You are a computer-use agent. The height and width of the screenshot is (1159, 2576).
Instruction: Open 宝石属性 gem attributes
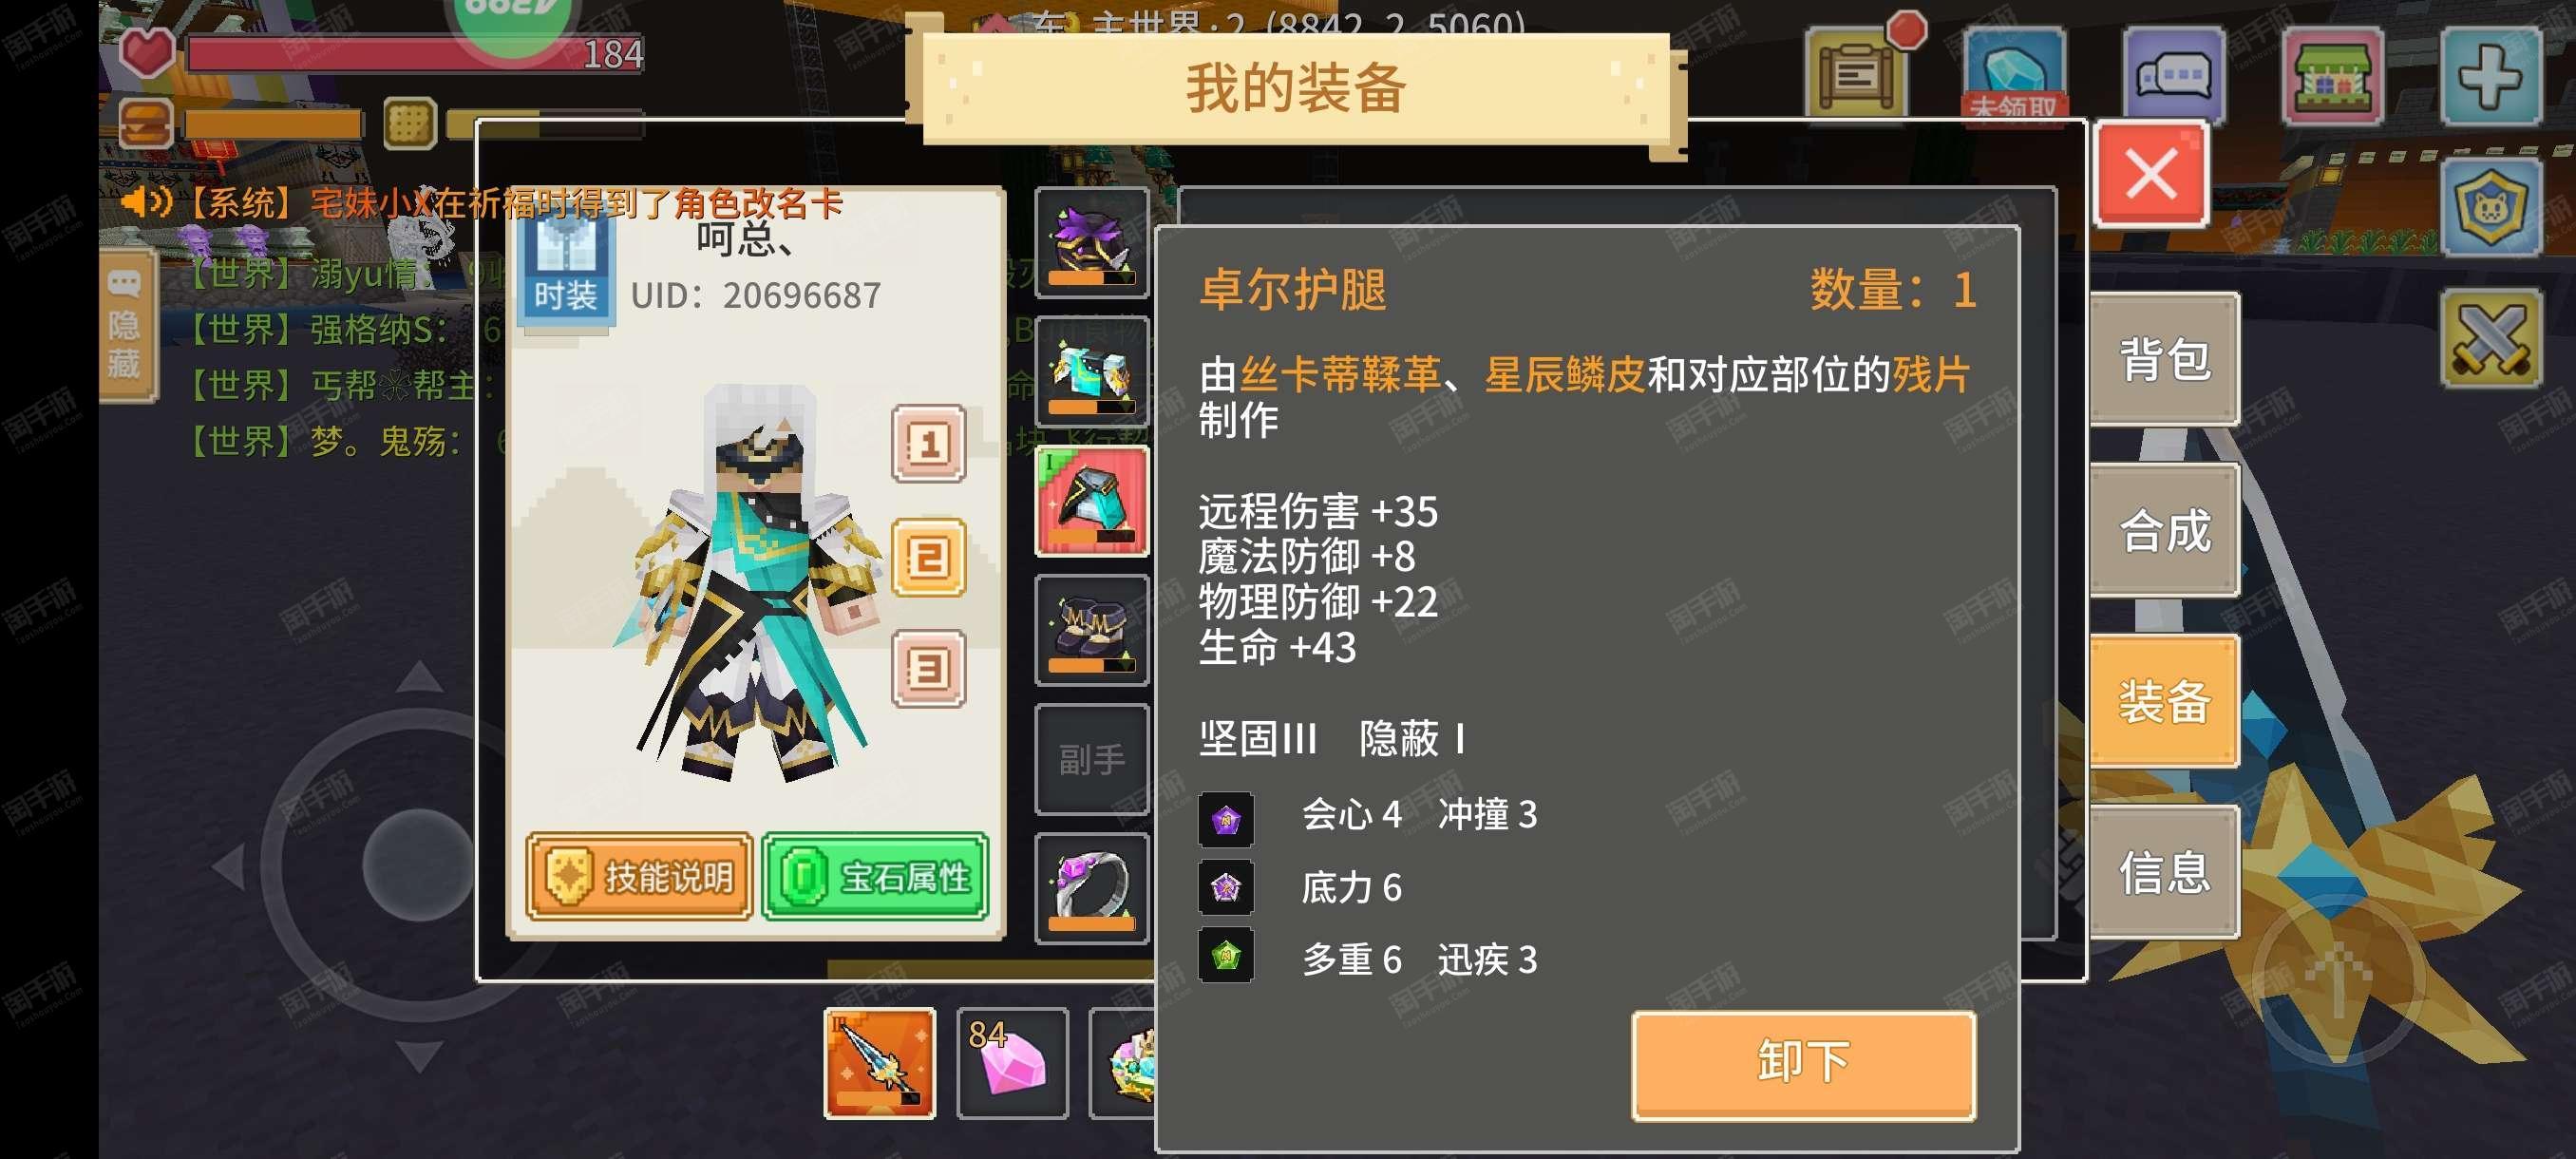tap(875, 877)
